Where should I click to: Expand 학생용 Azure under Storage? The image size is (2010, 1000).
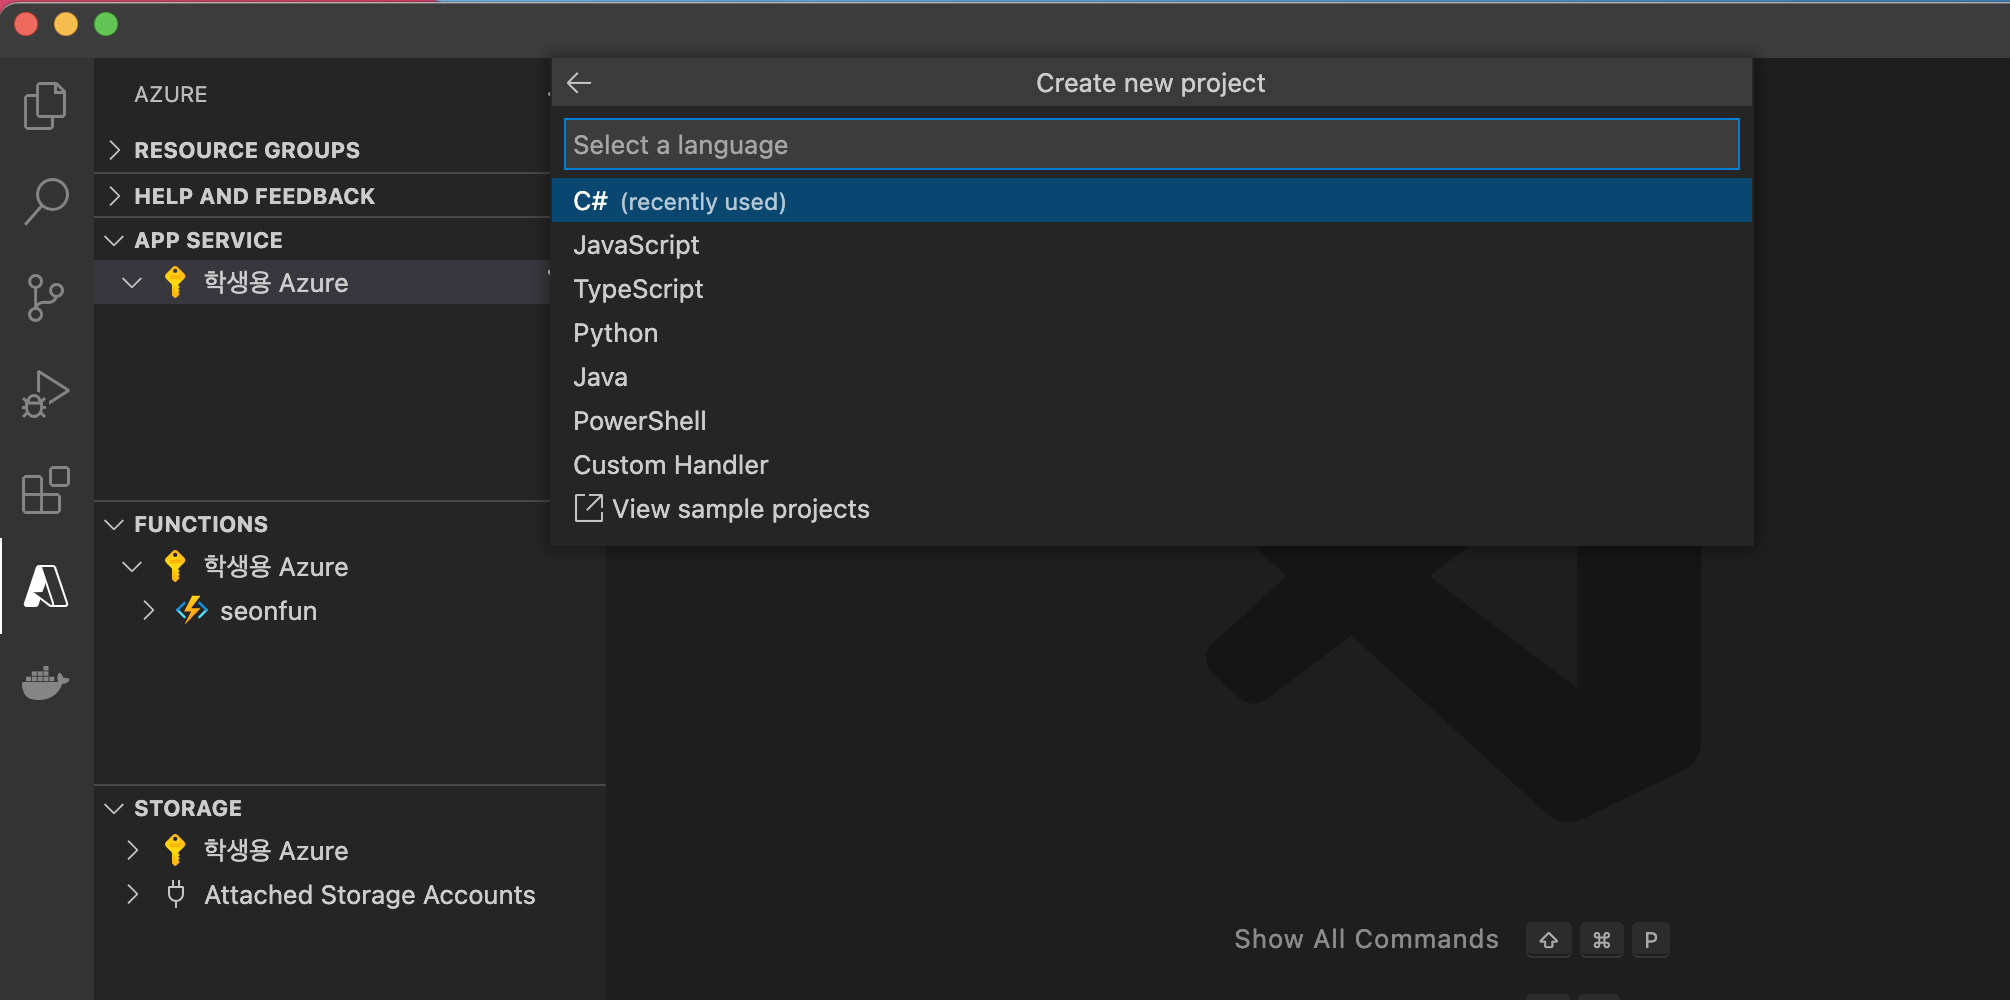[132, 850]
